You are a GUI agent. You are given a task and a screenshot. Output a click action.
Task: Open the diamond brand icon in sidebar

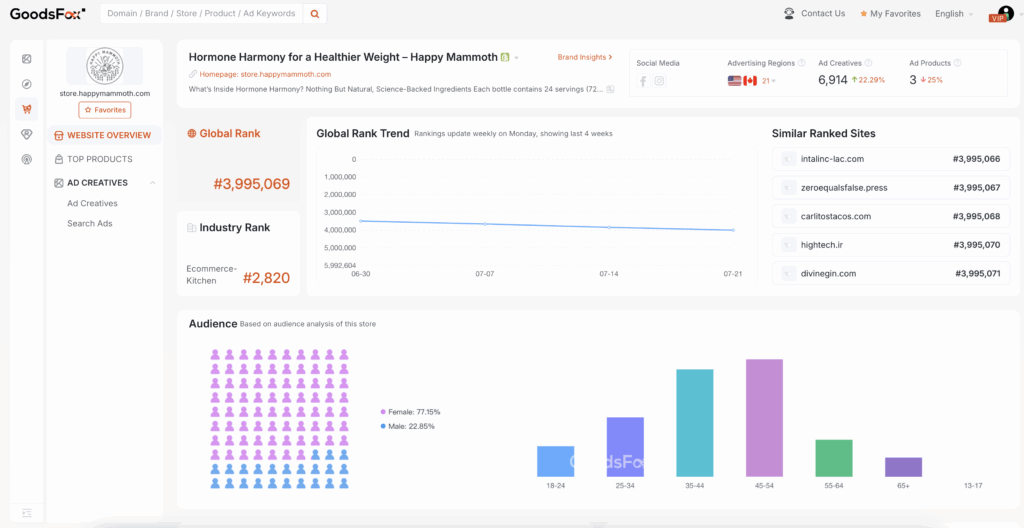[26, 134]
